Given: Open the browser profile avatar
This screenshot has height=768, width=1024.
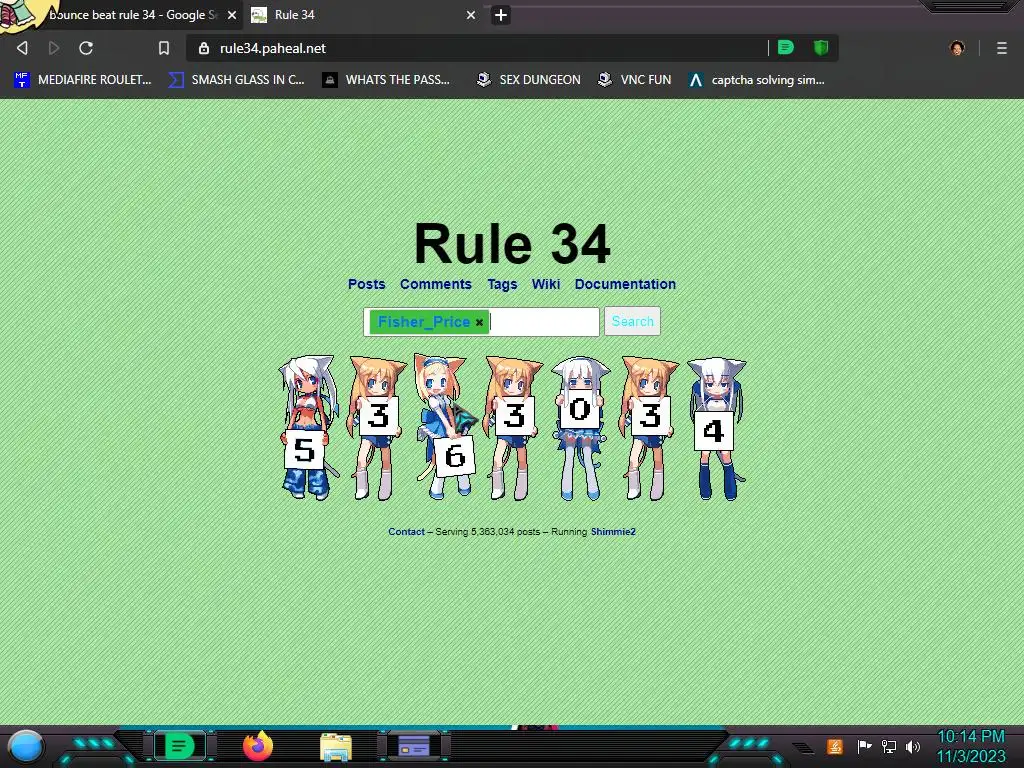Looking at the screenshot, I should click(x=957, y=48).
